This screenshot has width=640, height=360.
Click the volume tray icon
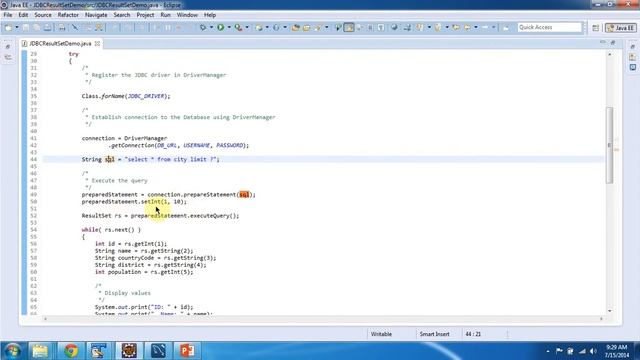593,351
